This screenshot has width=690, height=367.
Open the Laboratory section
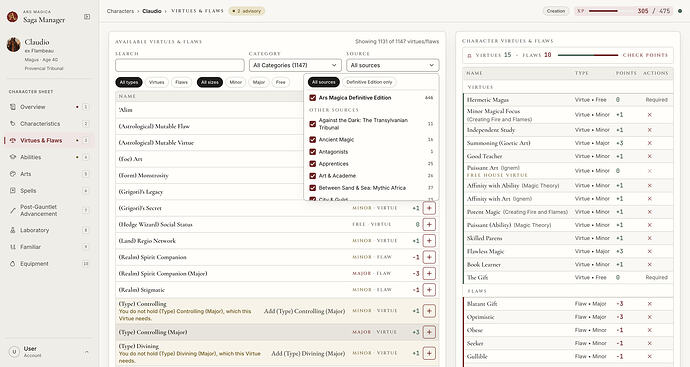click(x=48, y=230)
